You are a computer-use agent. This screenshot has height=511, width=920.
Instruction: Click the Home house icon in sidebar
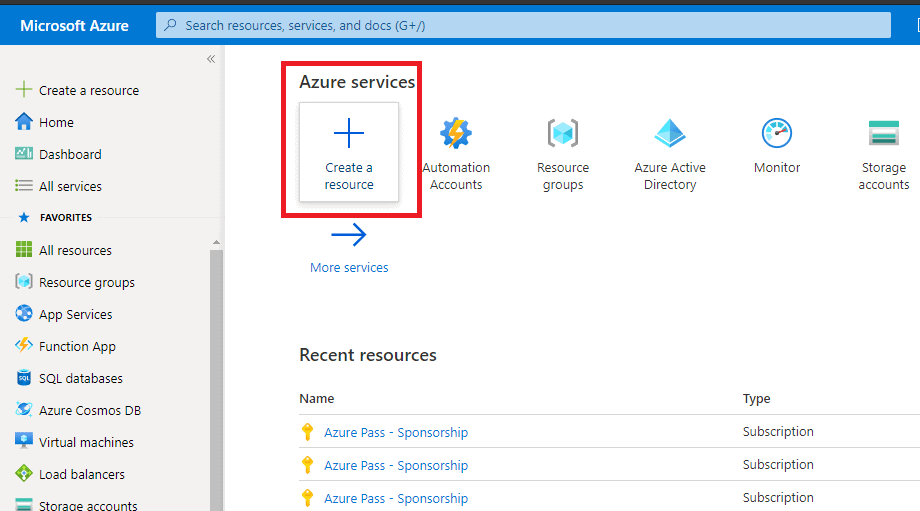pyautogui.click(x=23, y=121)
